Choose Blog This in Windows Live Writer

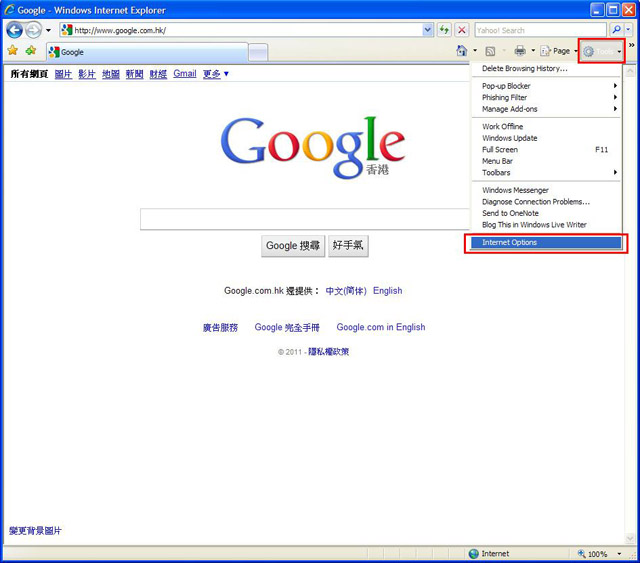click(546, 225)
